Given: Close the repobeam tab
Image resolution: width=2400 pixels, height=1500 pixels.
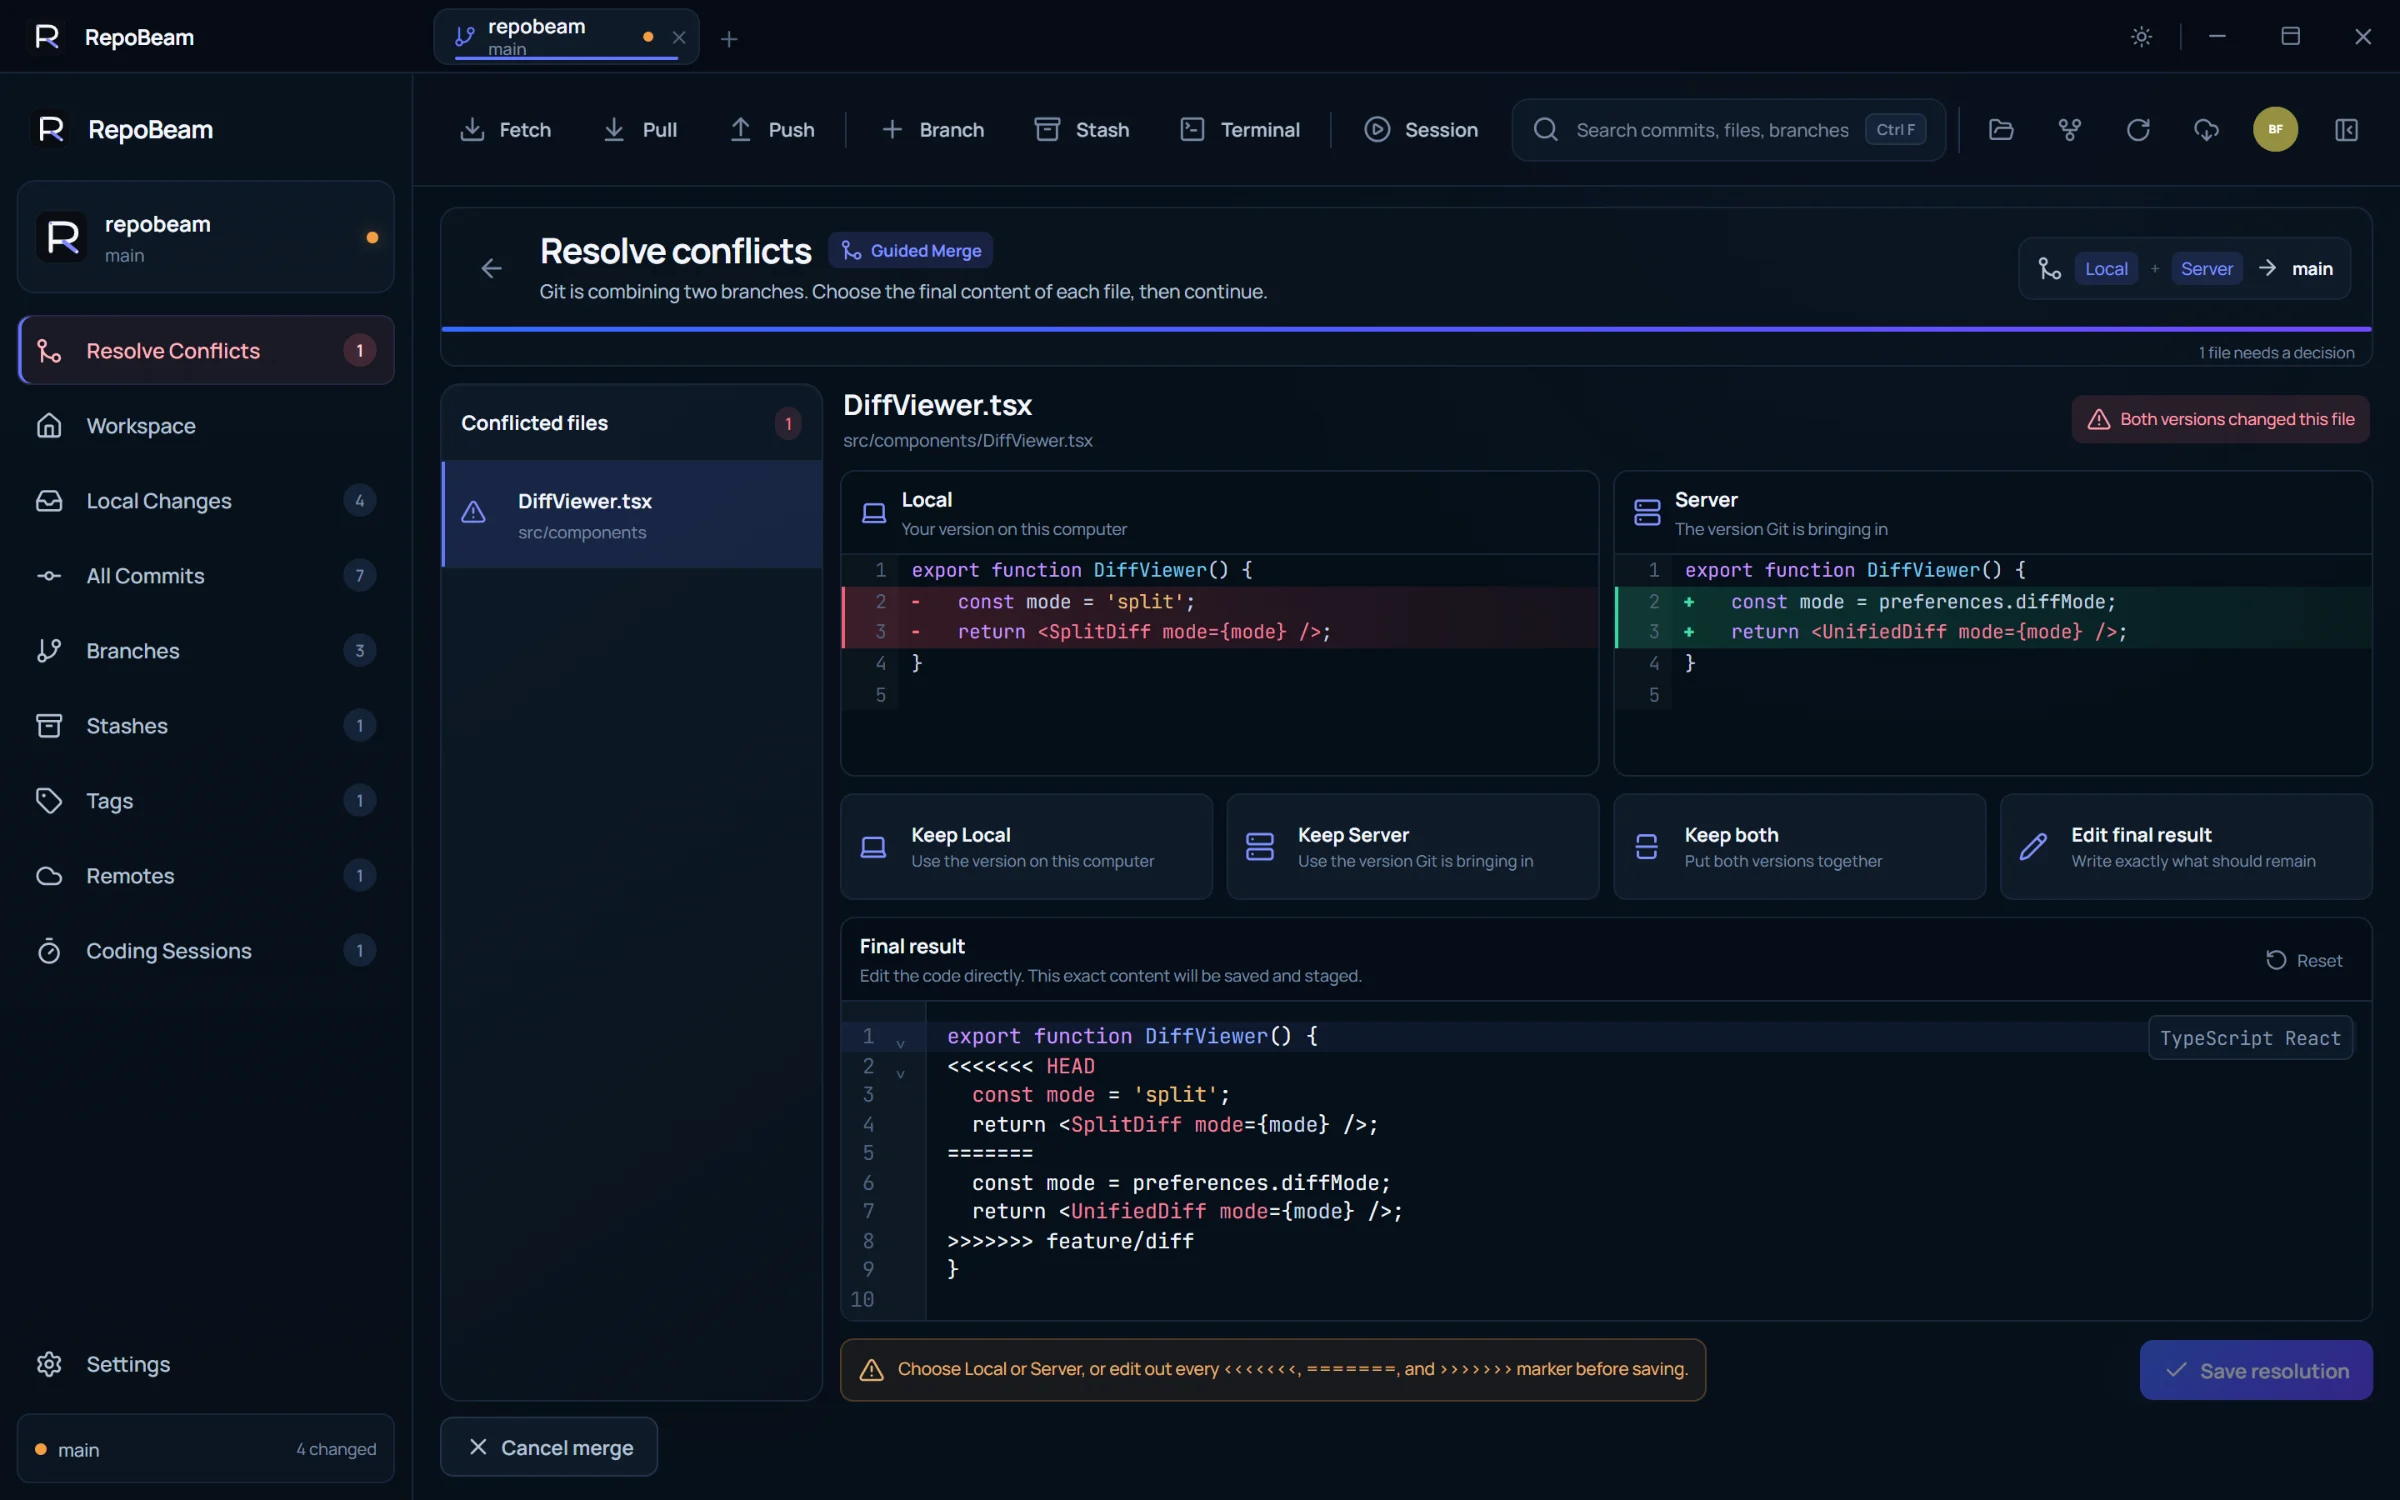Looking at the screenshot, I should coord(679,37).
